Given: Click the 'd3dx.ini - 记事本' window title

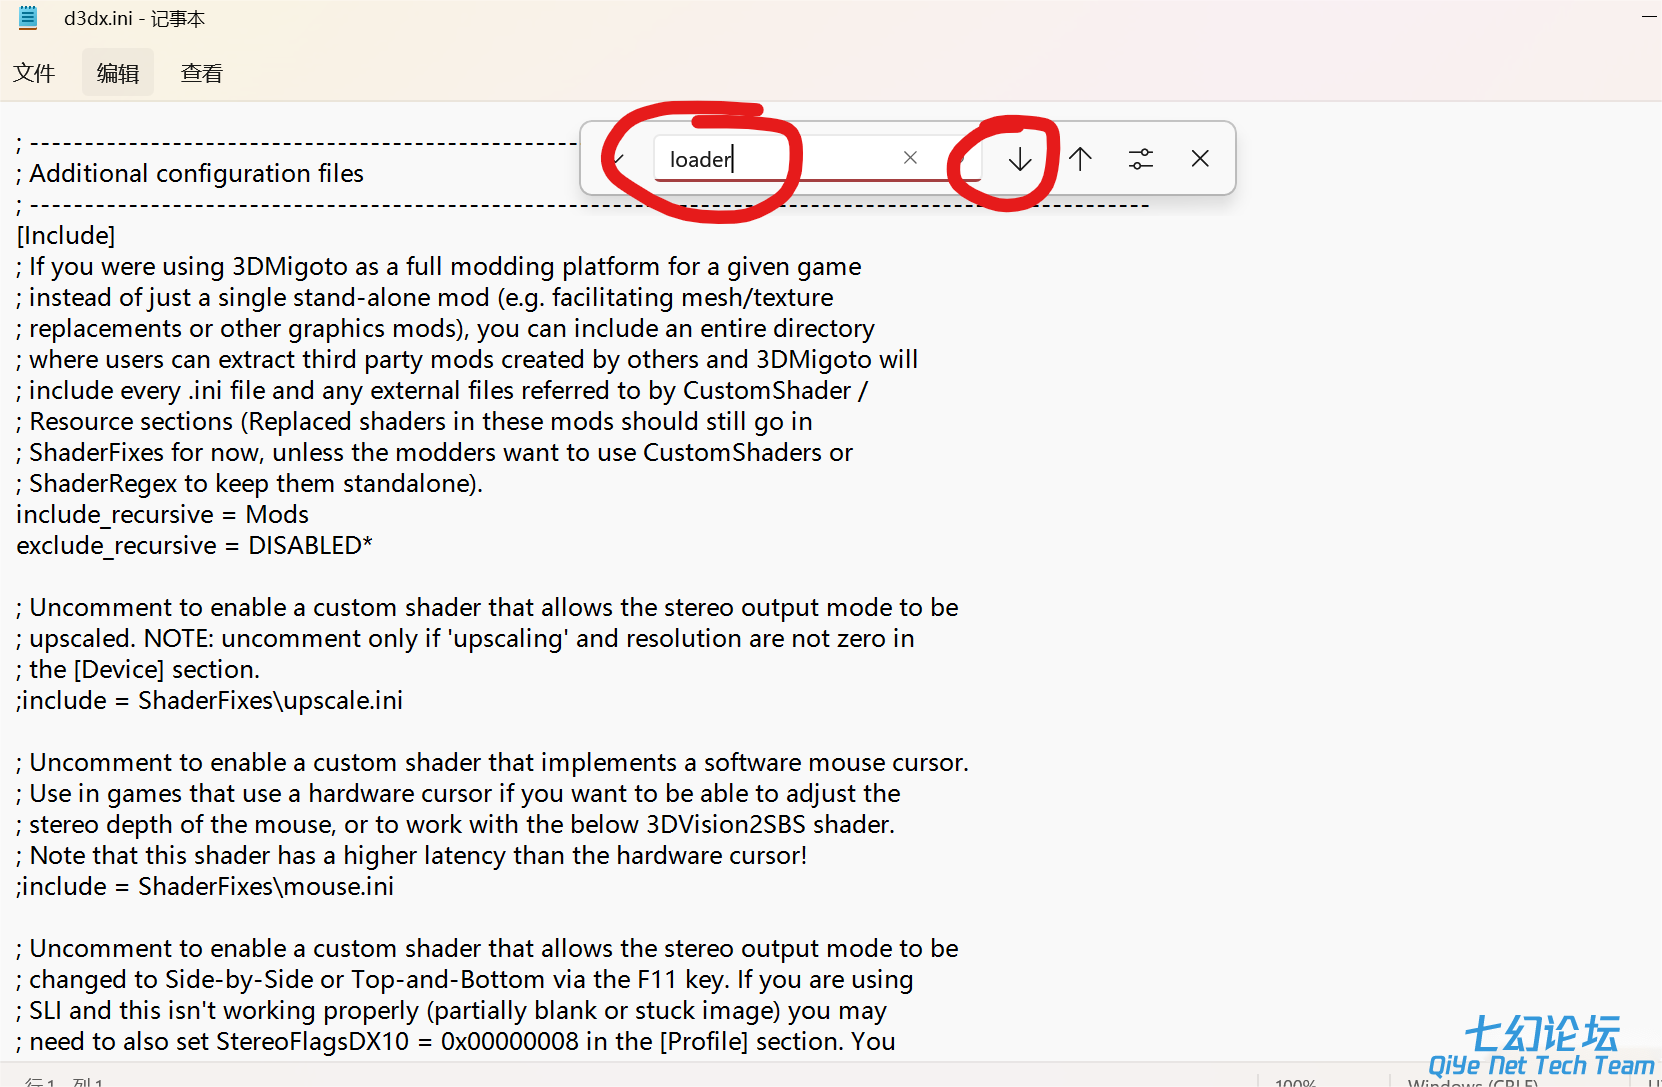Looking at the screenshot, I should [x=134, y=18].
